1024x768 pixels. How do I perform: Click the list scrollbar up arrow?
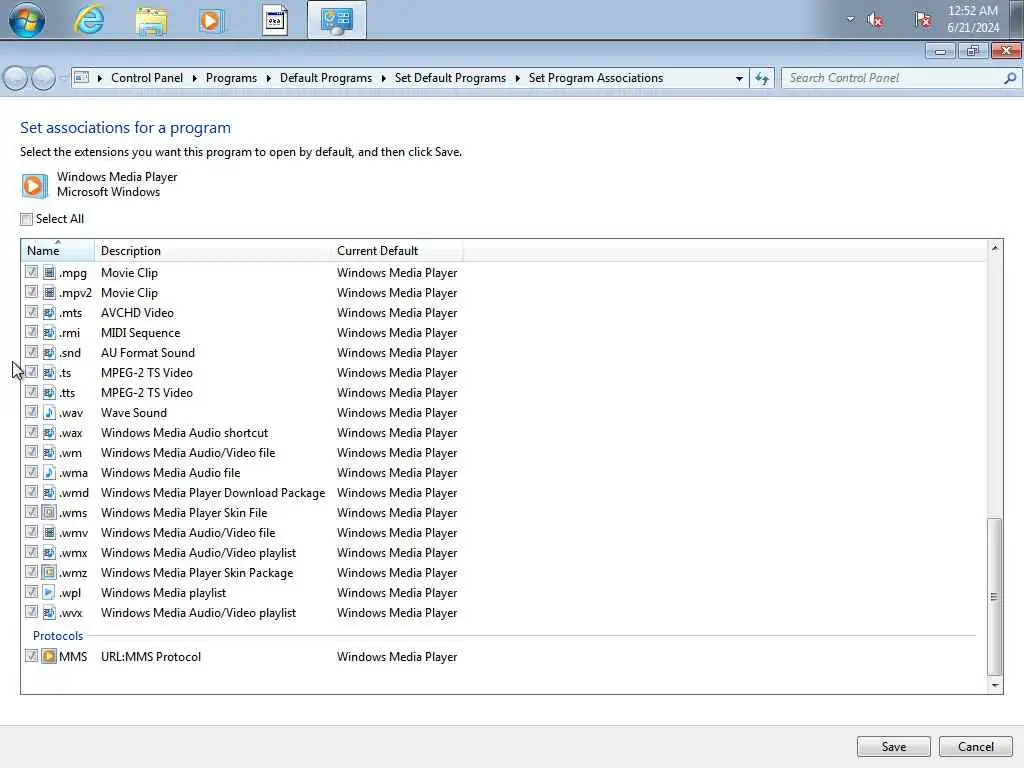[x=995, y=248]
